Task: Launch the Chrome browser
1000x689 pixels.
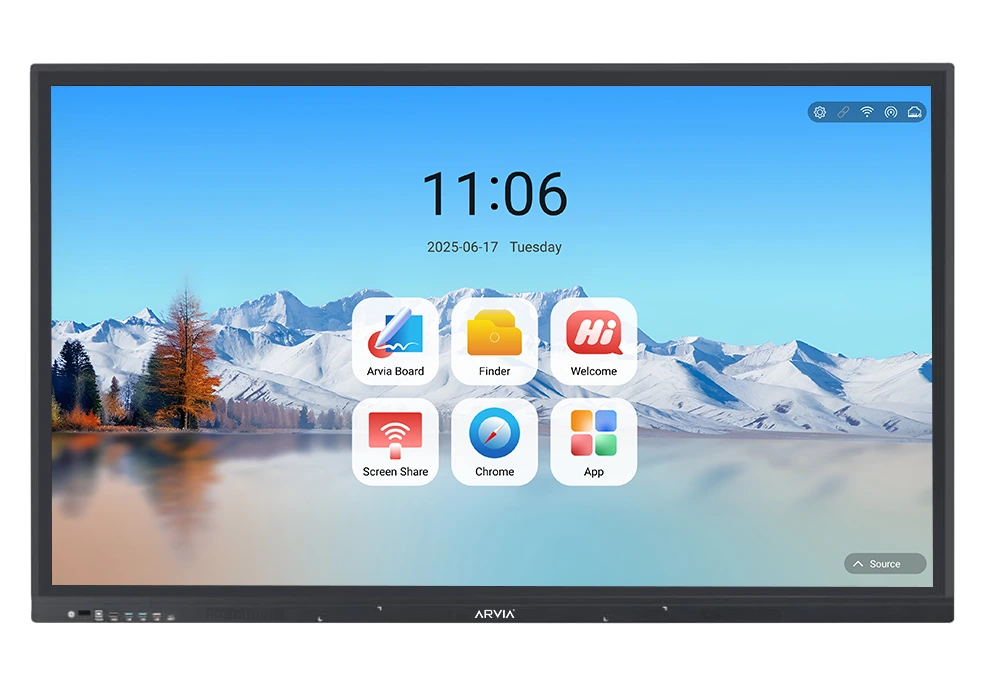Action: point(494,442)
